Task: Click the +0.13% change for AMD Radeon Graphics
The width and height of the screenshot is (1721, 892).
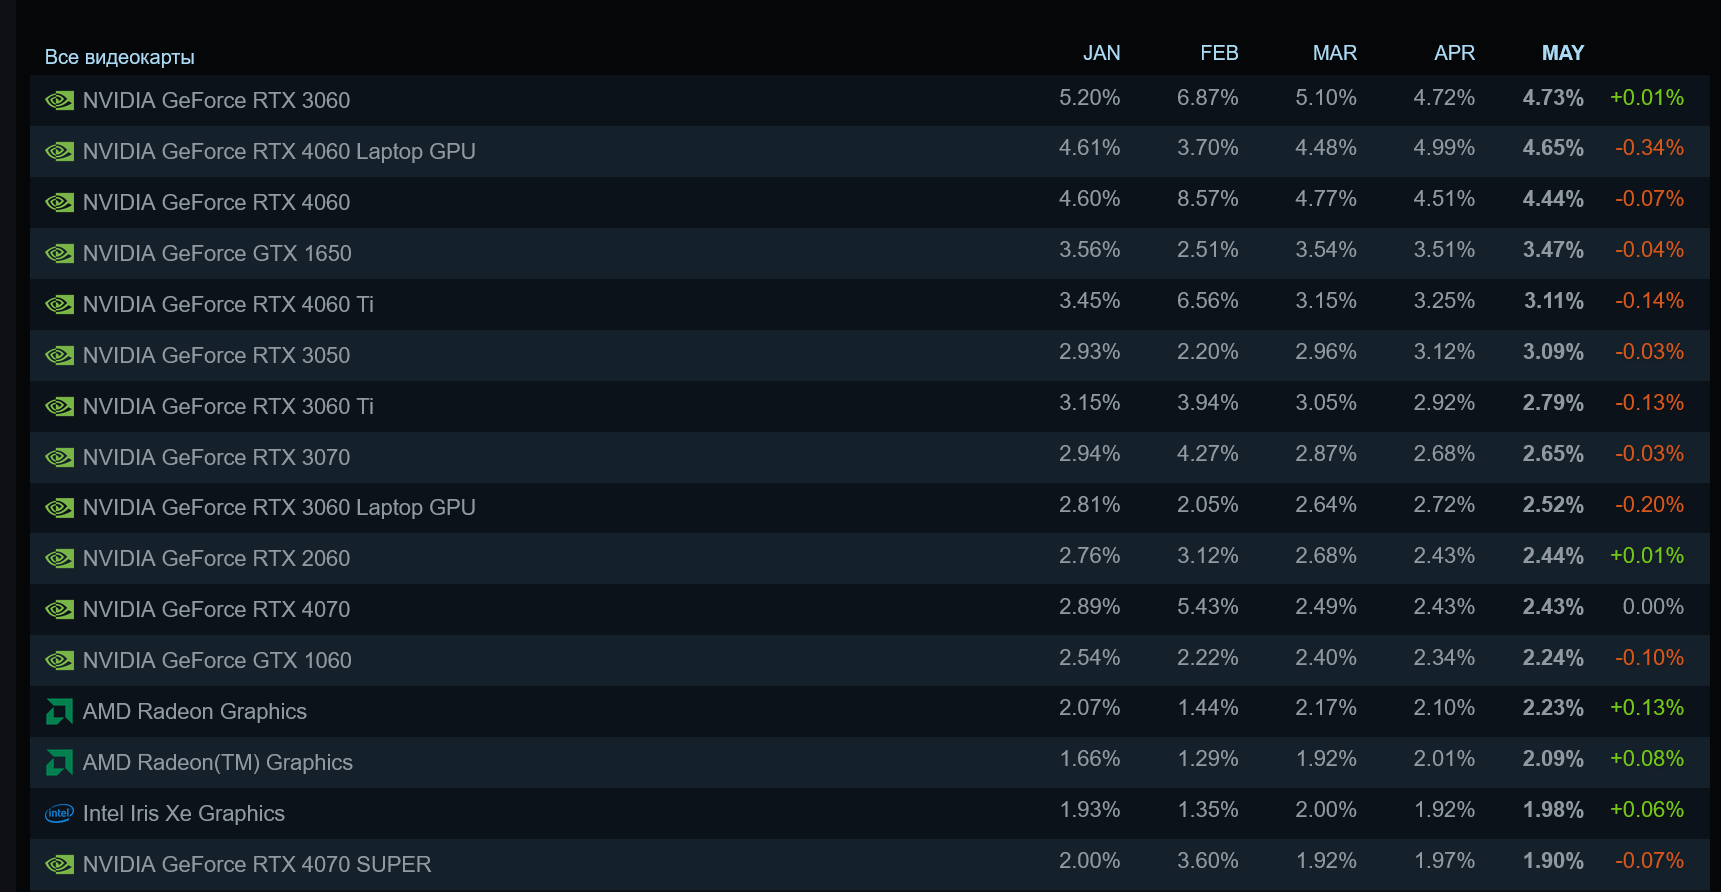Action: 1647,708
